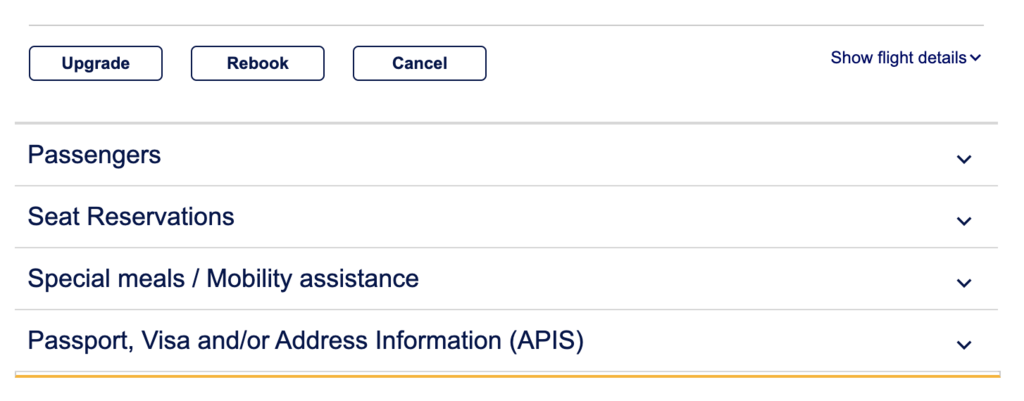Image resolution: width=1024 pixels, height=401 pixels.
Task: Click the chevron beside Show flight details
Action: 976,58
